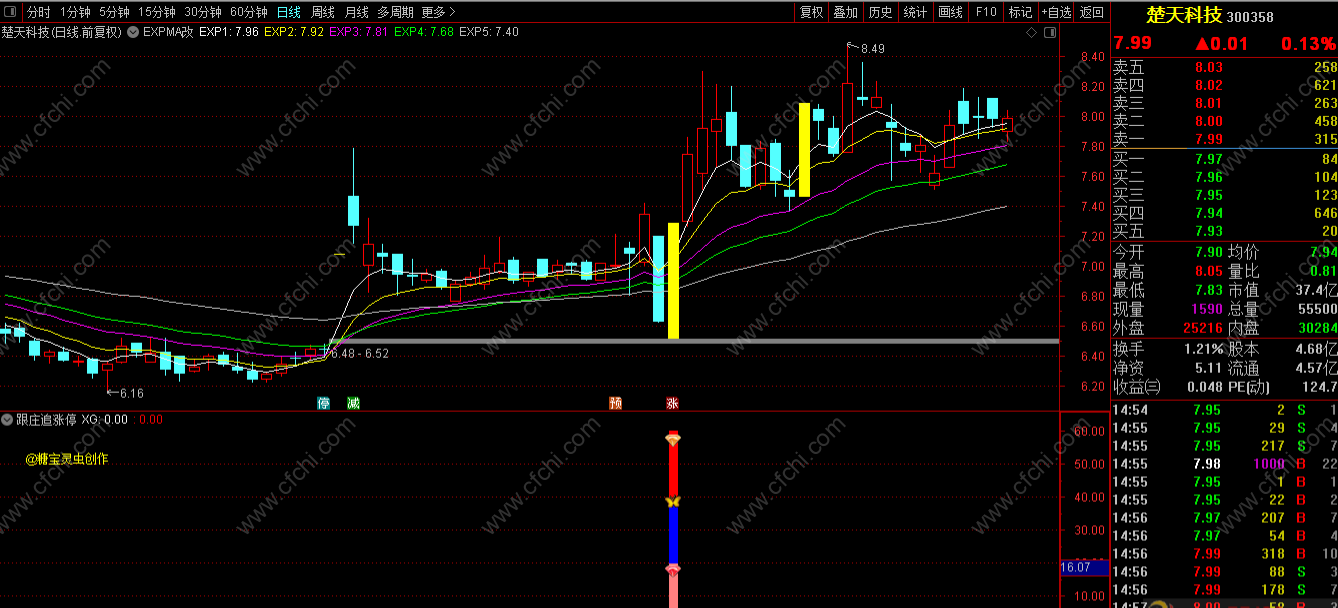
Task: Click the first yellow highlighted candlestick bar
Action: [673, 281]
